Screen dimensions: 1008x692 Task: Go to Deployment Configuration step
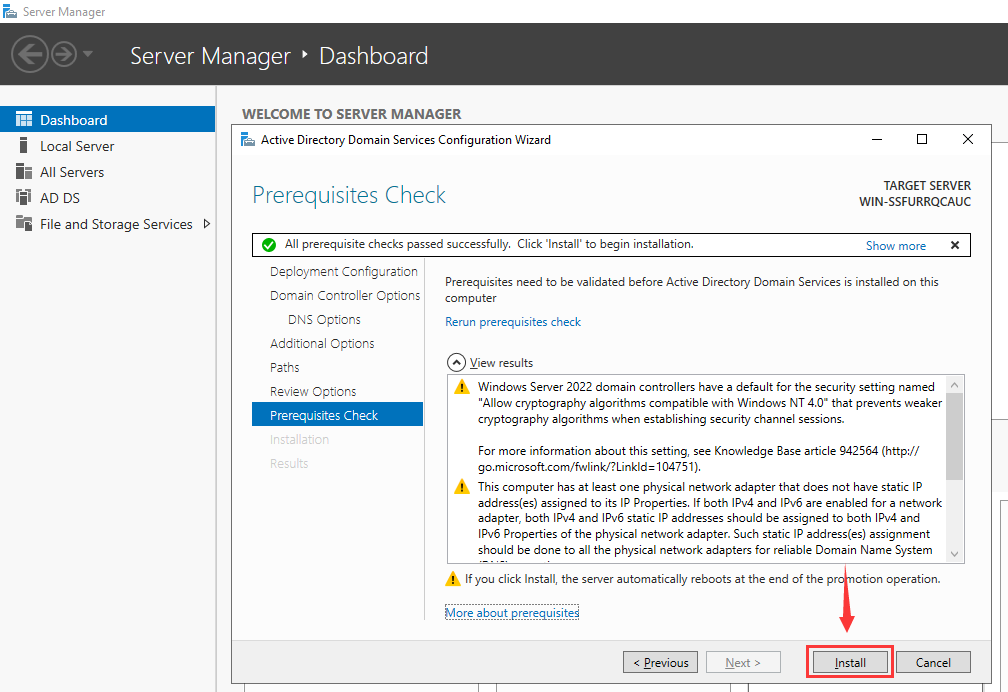(x=343, y=271)
